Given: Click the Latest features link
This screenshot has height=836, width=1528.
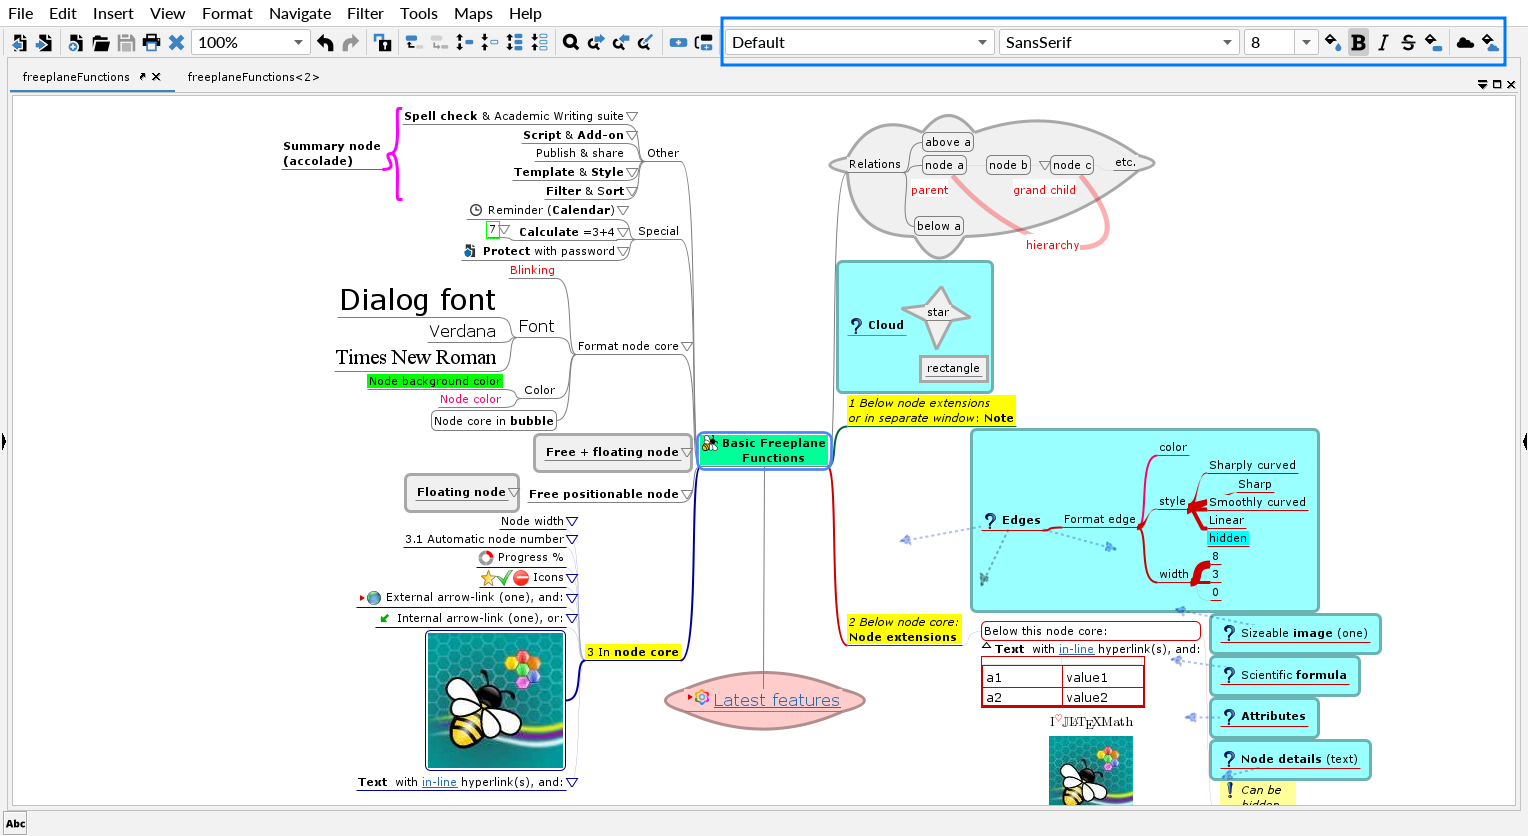Looking at the screenshot, I should pos(776,700).
